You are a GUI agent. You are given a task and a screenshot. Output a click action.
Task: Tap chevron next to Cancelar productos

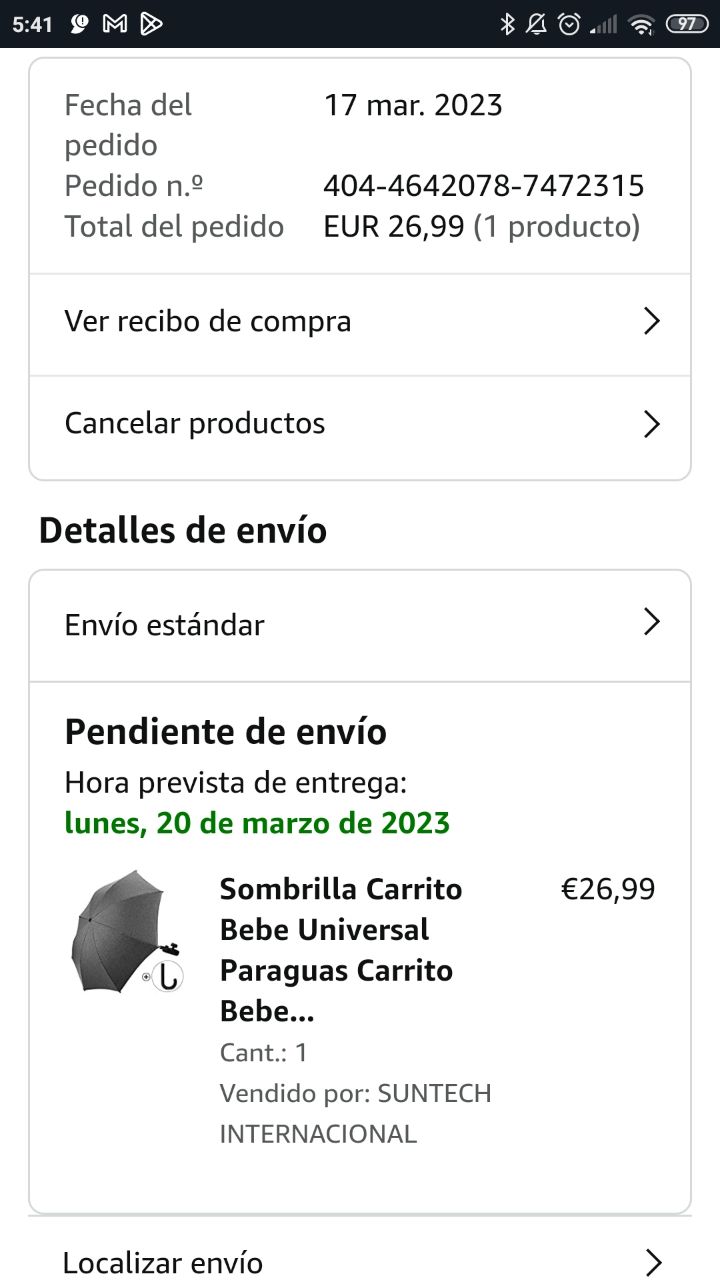(x=651, y=424)
